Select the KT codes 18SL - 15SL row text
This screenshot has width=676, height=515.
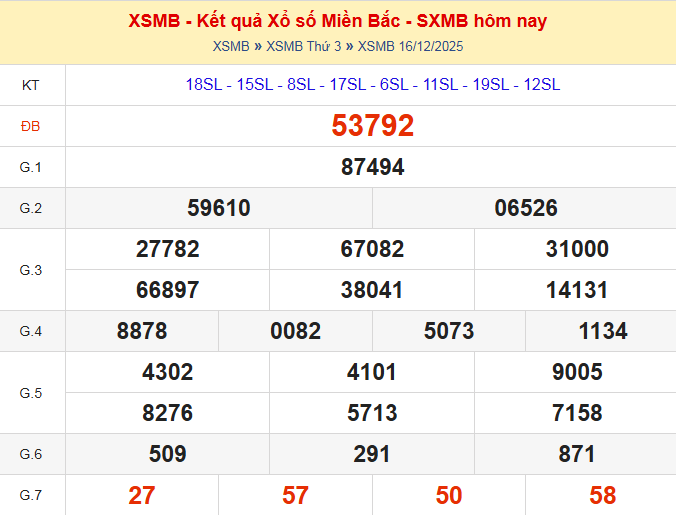(x=373, y=84)
